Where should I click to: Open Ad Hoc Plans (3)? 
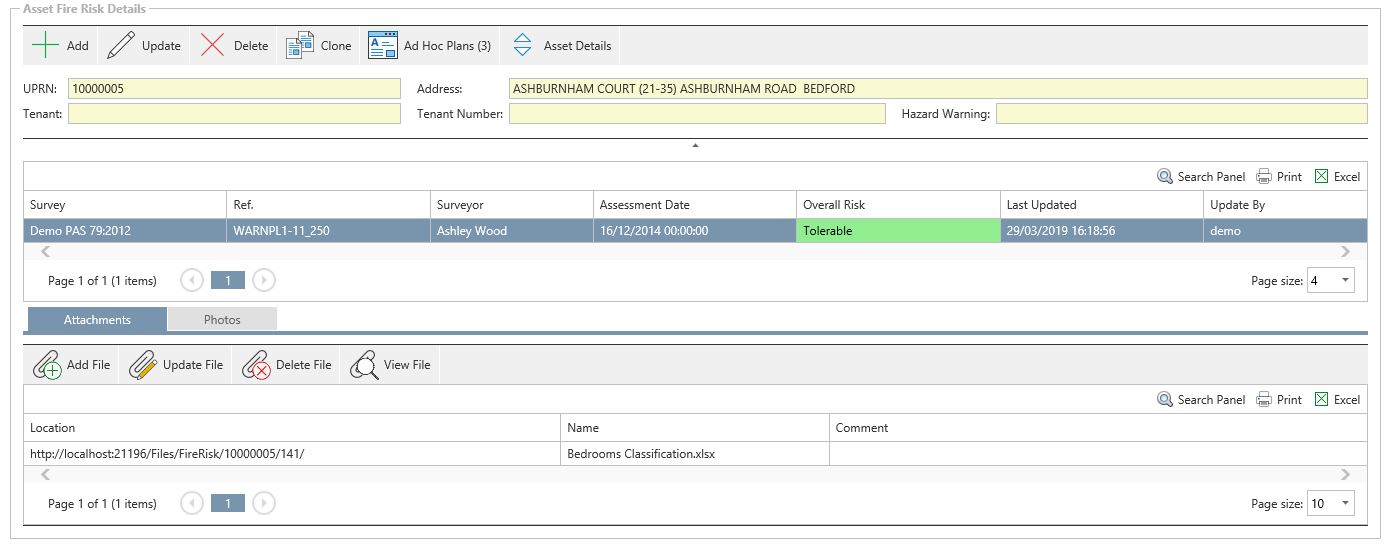(x=430, y=46)
